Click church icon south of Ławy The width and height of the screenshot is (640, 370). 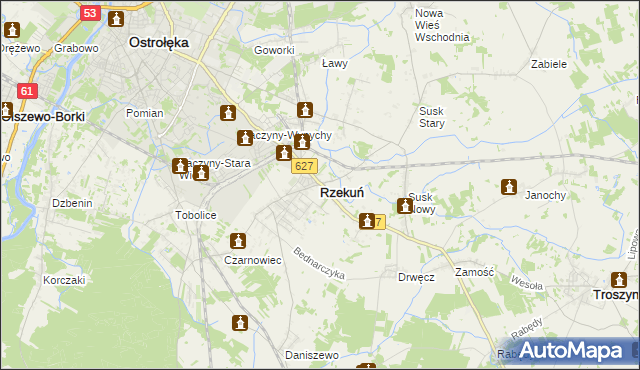305,110
